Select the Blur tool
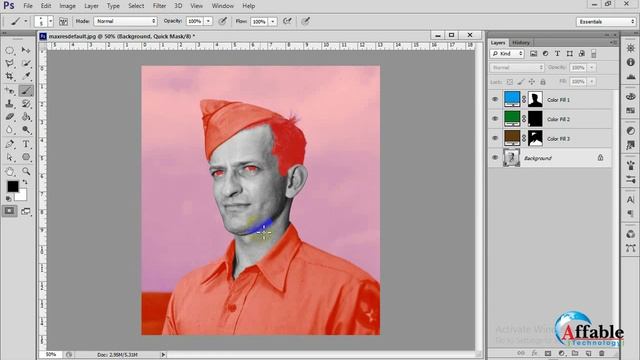This screenshot has height=360, width=640. (x=10, y=130)
